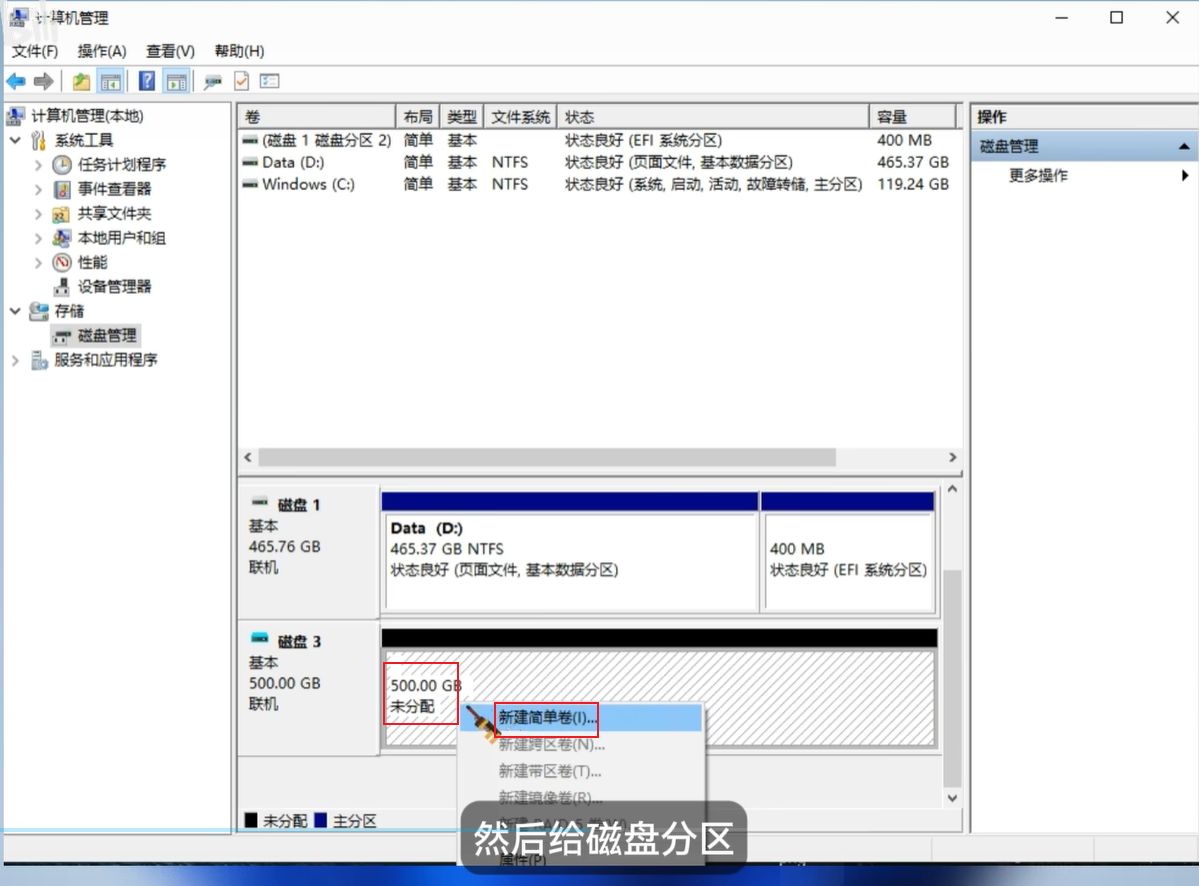The width and height of the screenshot is (1199, 886).
Task: Collapse the 系统工具 tree node
Action: click(15, 141)
